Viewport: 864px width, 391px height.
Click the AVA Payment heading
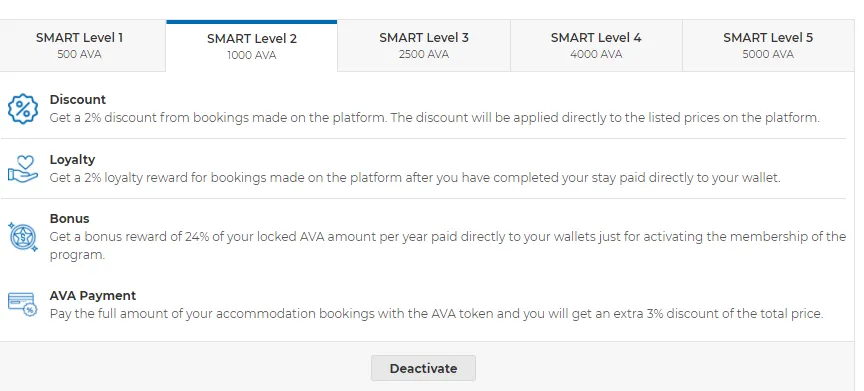[93, 296]
